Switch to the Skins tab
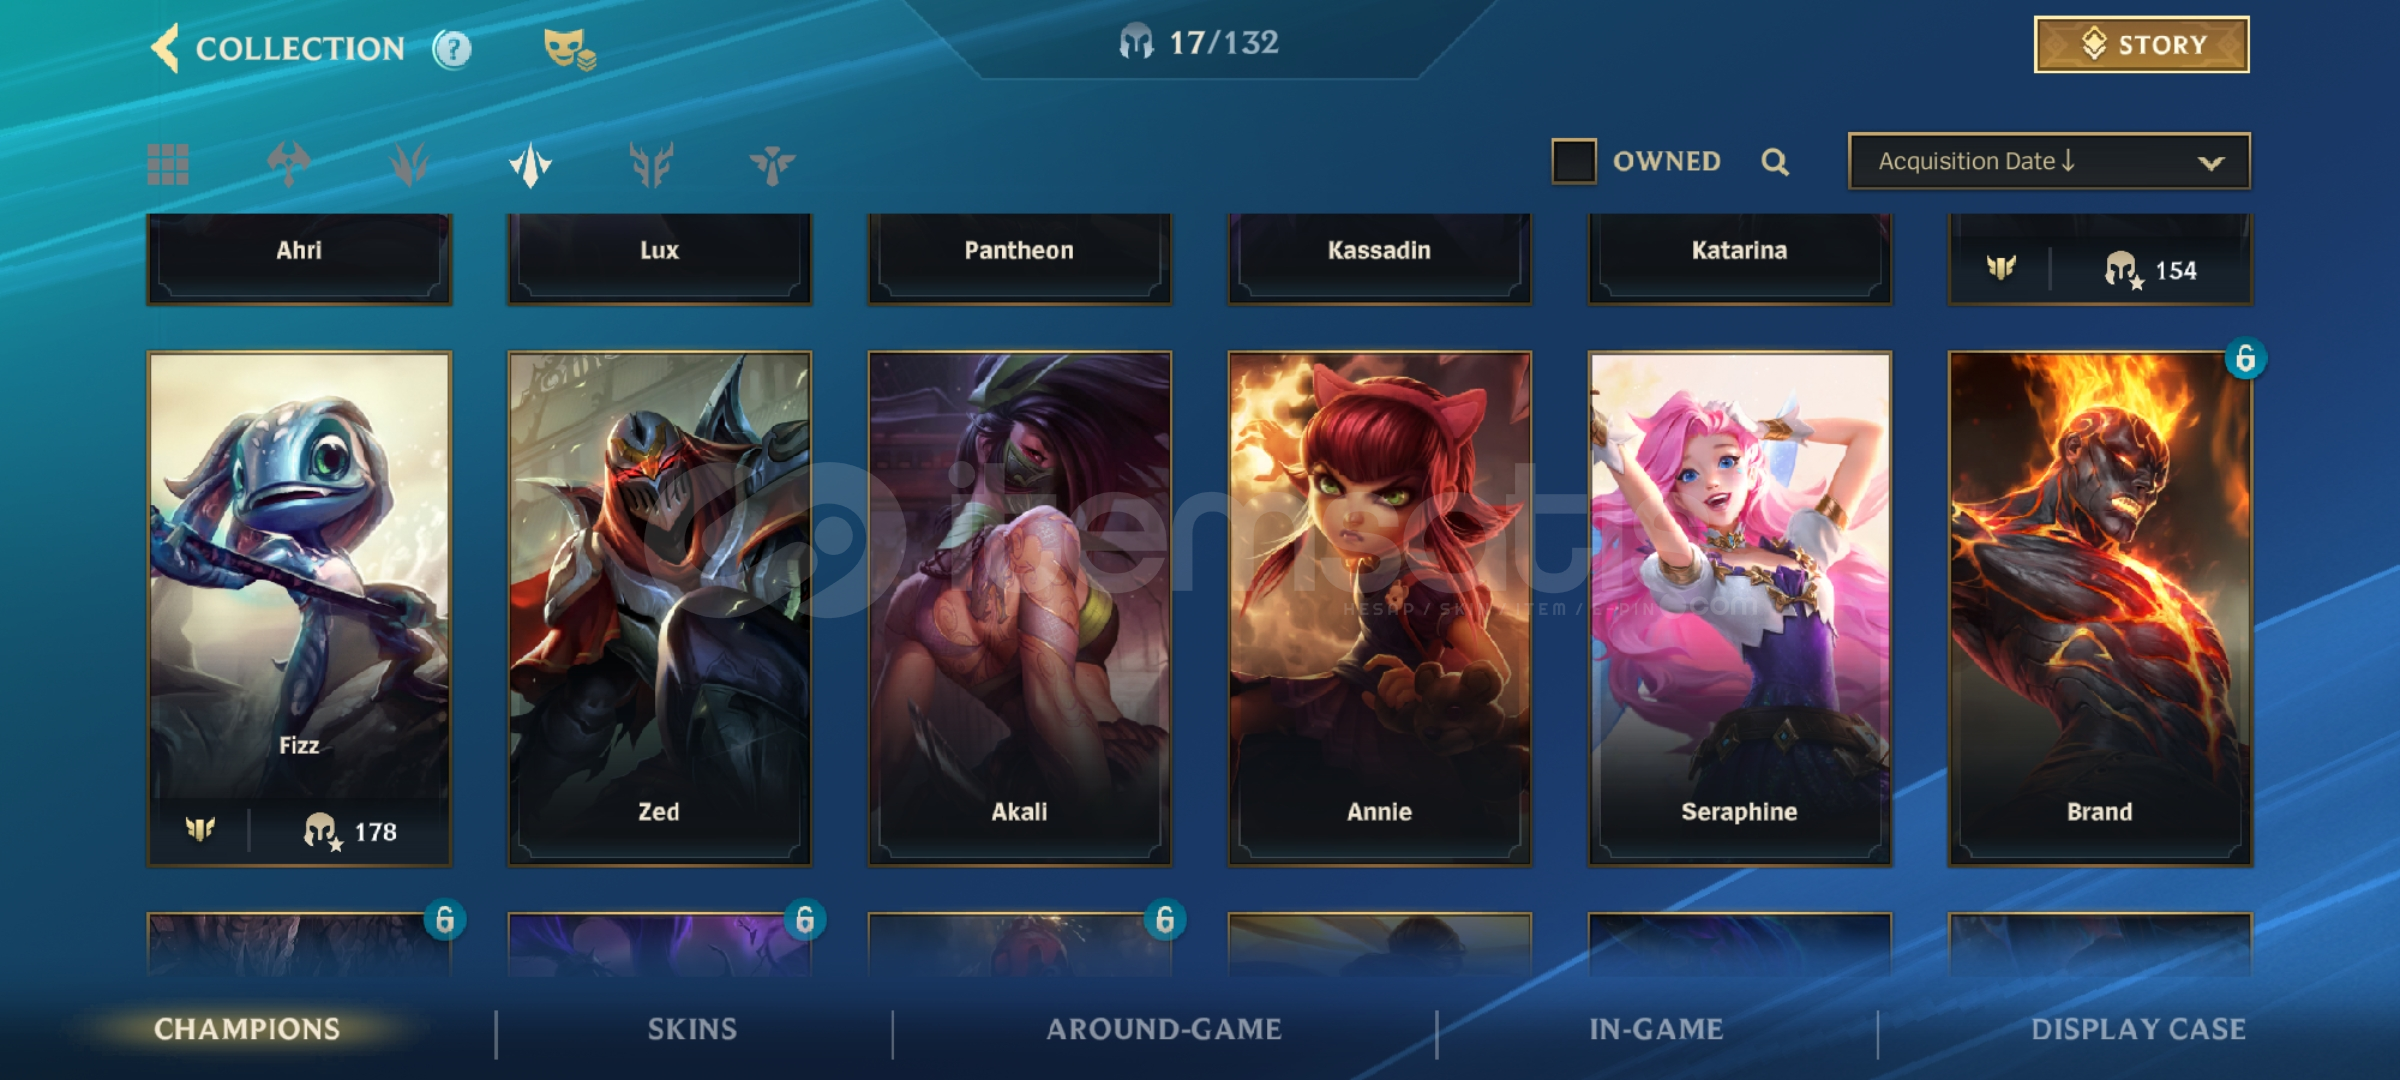This screenshot has height=1080, width=2400. 692,1029
